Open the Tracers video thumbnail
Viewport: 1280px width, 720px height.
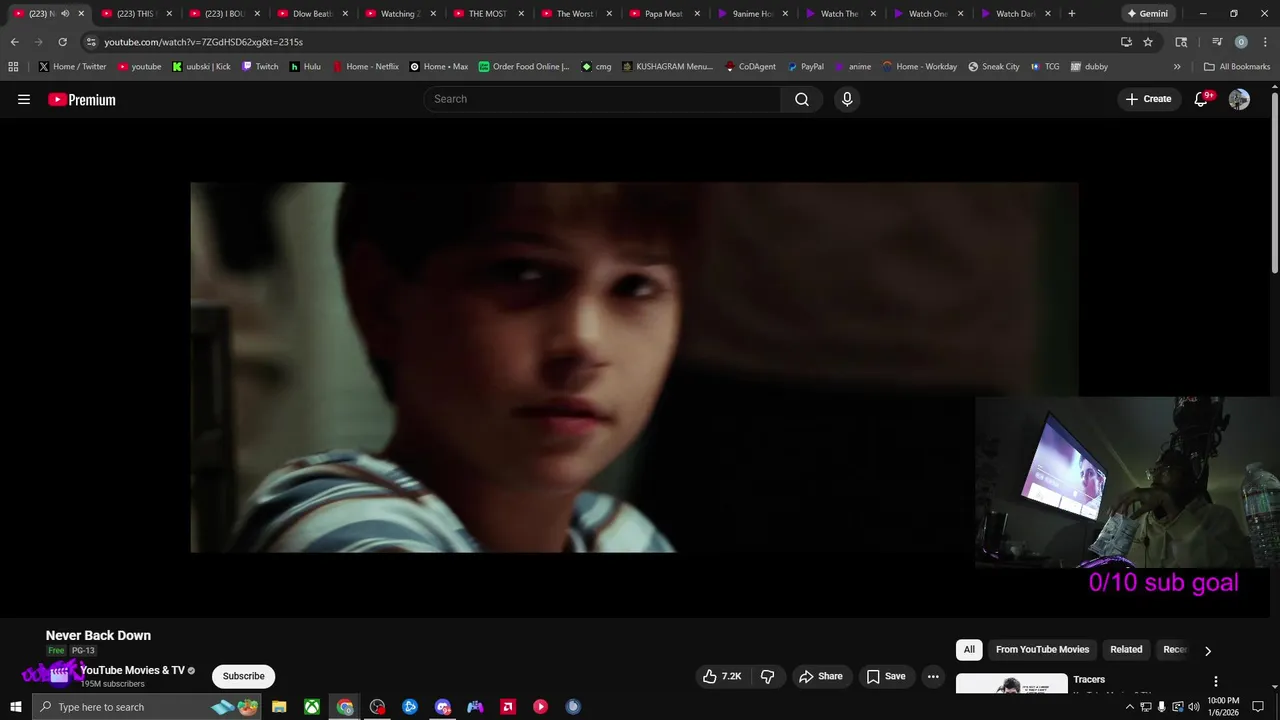tap(1011, 684)
